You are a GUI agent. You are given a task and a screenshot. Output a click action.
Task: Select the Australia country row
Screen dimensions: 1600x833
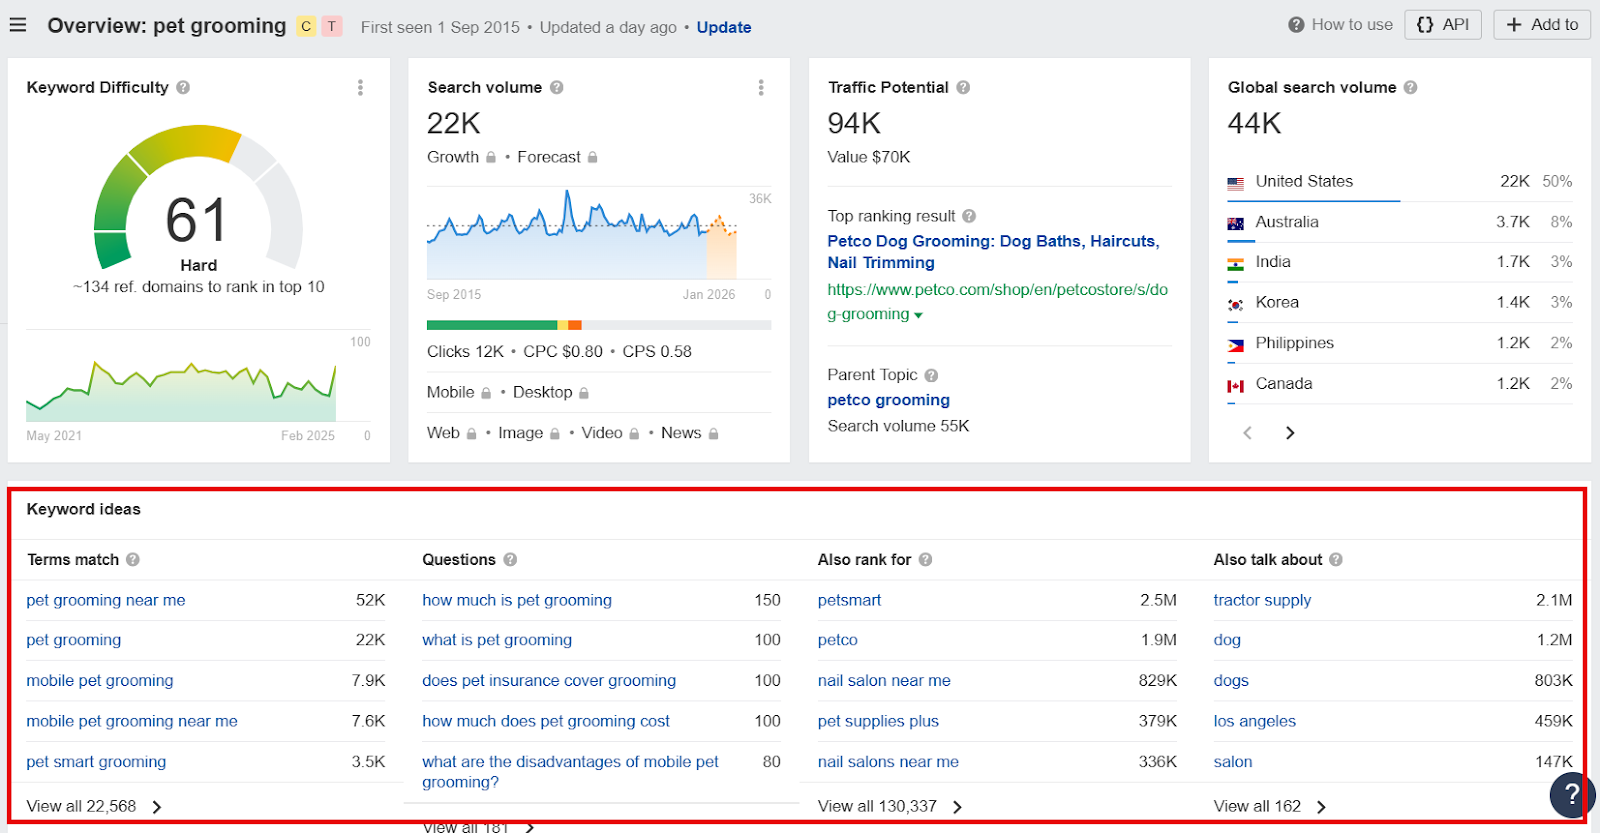coord(1400,222)
